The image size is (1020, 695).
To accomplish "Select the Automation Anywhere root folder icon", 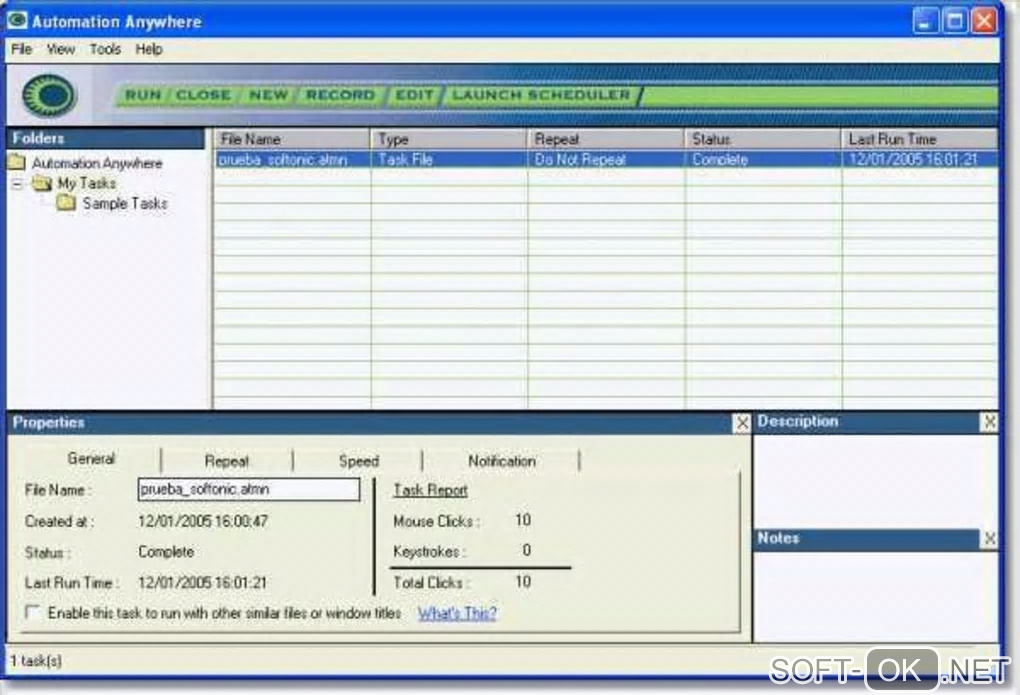I will [x=17, y=162].
